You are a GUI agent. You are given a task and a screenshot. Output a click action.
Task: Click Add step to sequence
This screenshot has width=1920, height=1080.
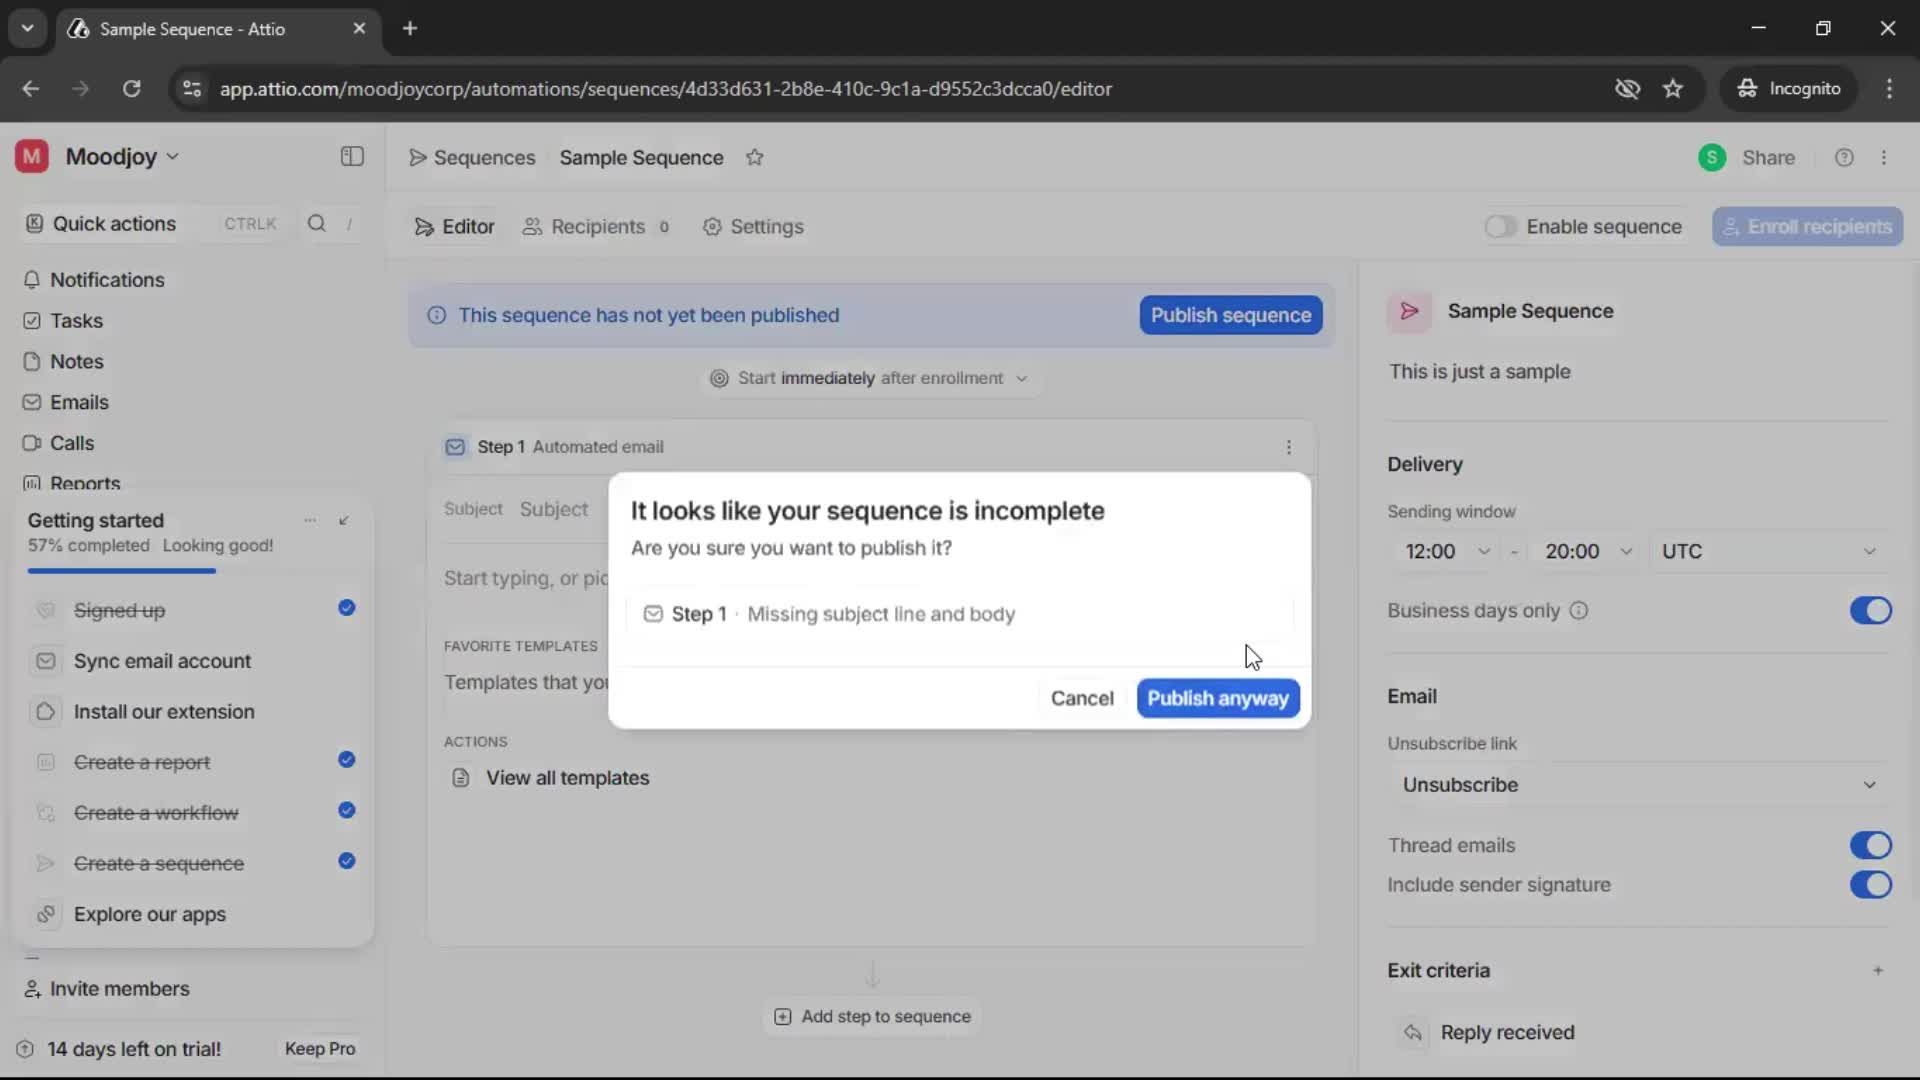[871, 1016]
